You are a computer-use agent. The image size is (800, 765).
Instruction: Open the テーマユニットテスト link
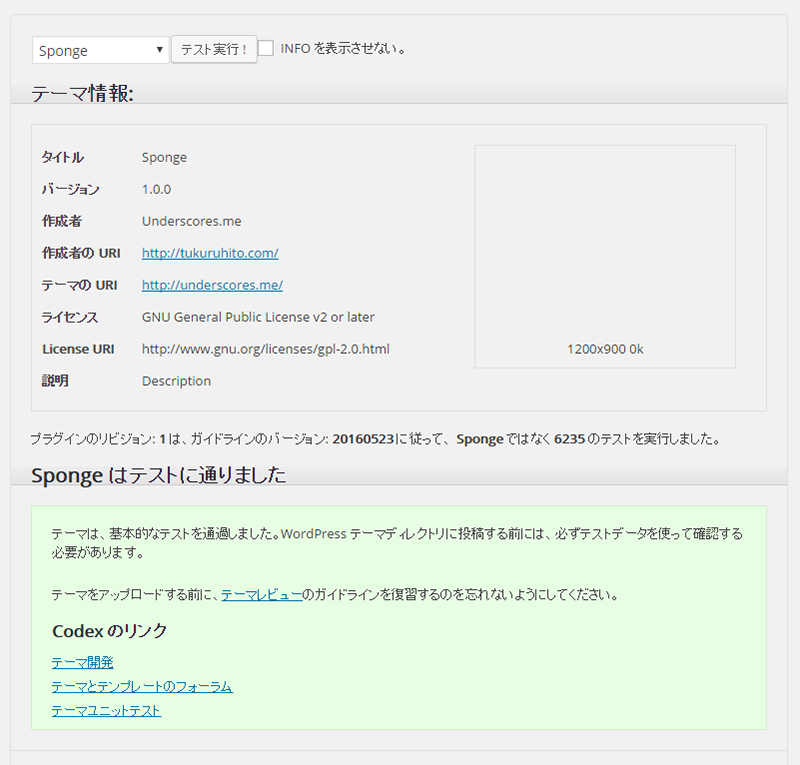[107, 711]
